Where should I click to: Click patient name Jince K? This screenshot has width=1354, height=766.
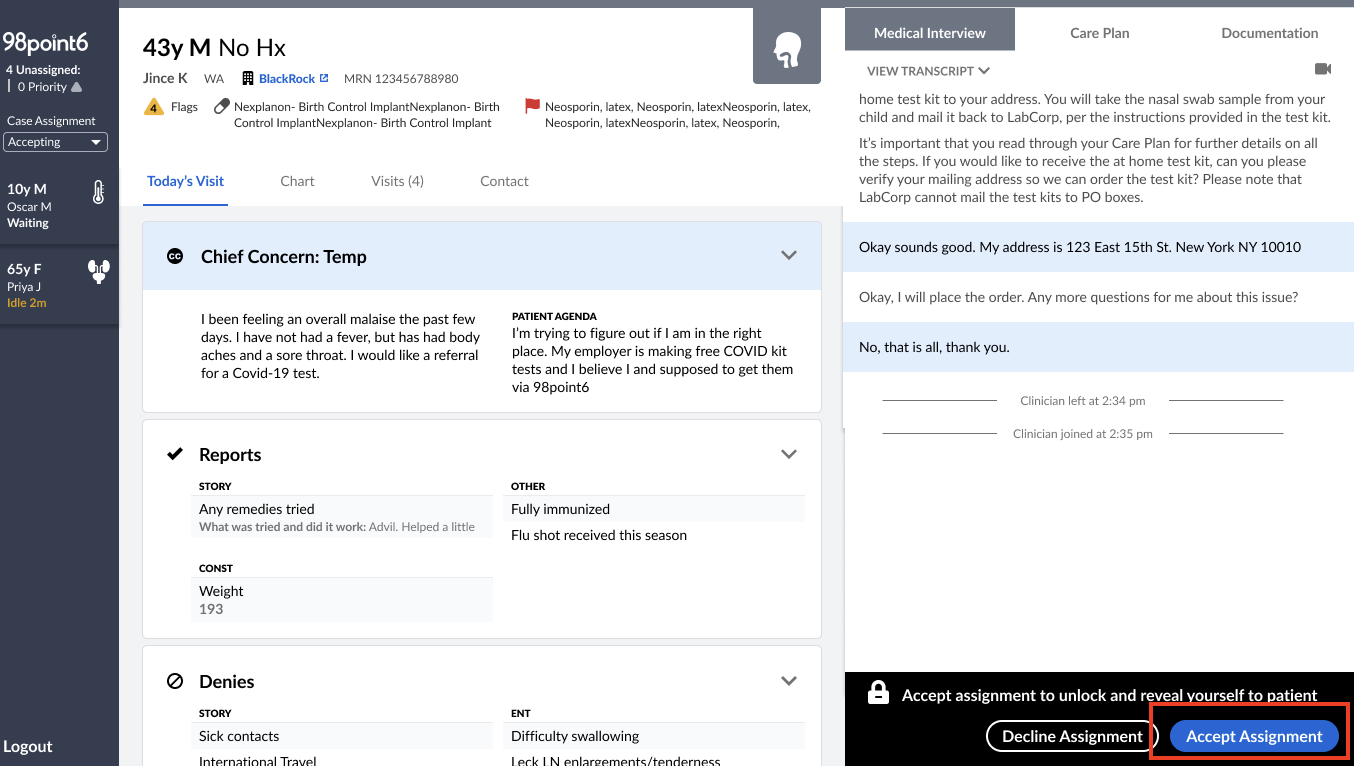(165, 78)
